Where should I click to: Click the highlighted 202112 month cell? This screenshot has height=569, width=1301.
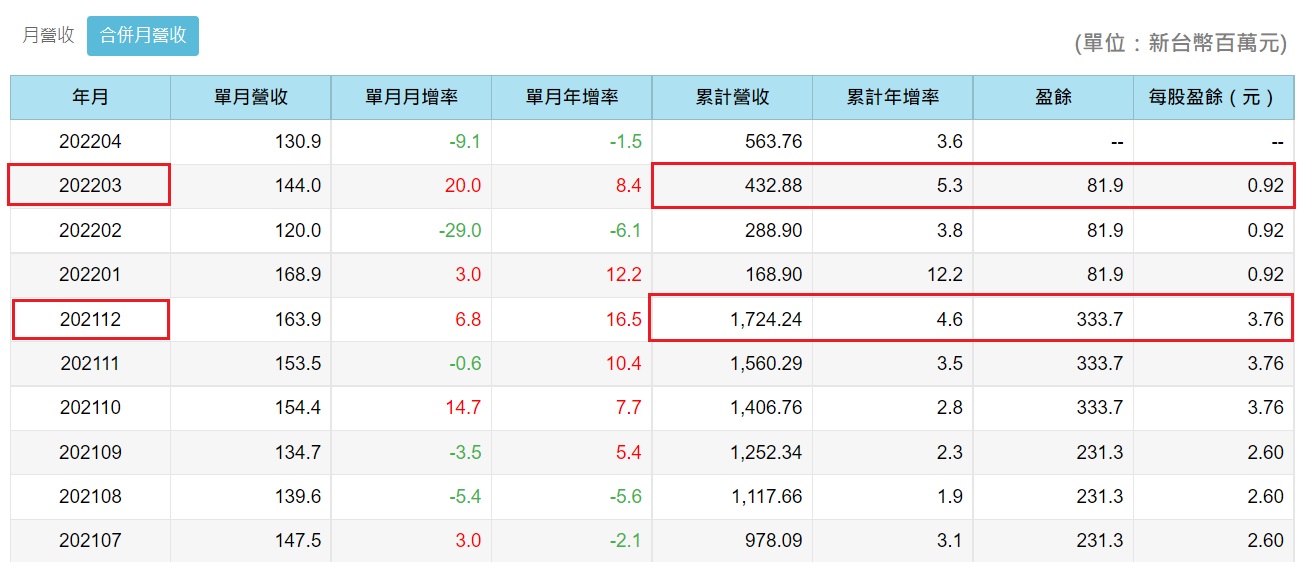coord(90,320)
